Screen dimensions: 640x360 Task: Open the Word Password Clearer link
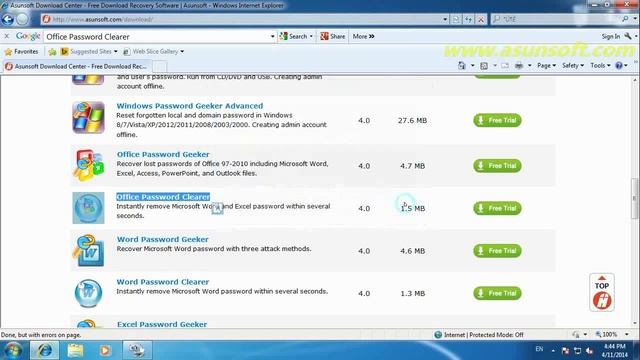pyautogui.click(x=163, y=282)
